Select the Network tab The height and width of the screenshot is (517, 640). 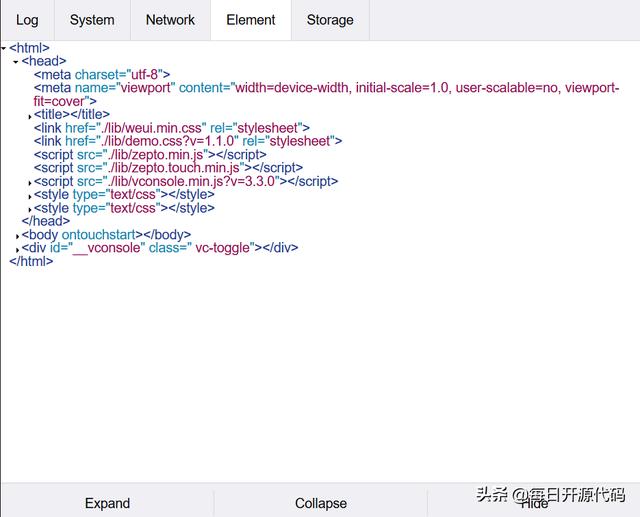(x=170, y=20)
